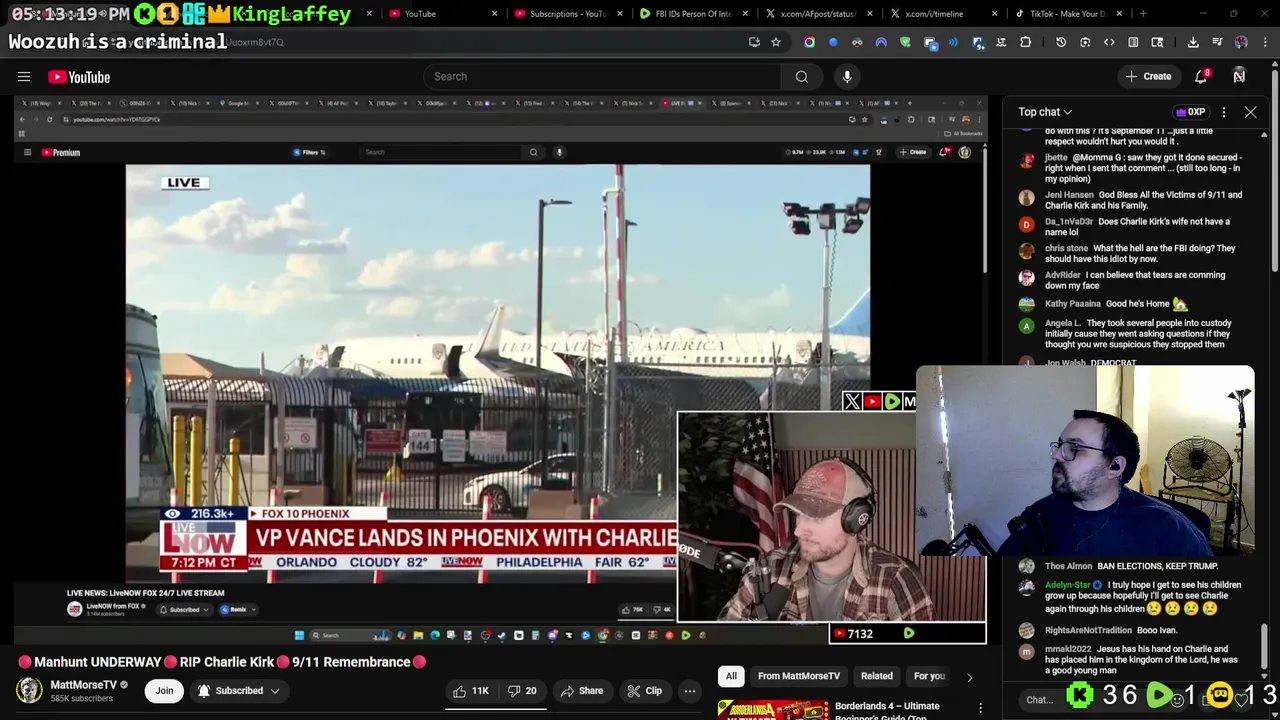The image size is (1280, 720).
Task: Switch to FBI IDs Person Of Interest tab
Action: (x=693, y=14)
